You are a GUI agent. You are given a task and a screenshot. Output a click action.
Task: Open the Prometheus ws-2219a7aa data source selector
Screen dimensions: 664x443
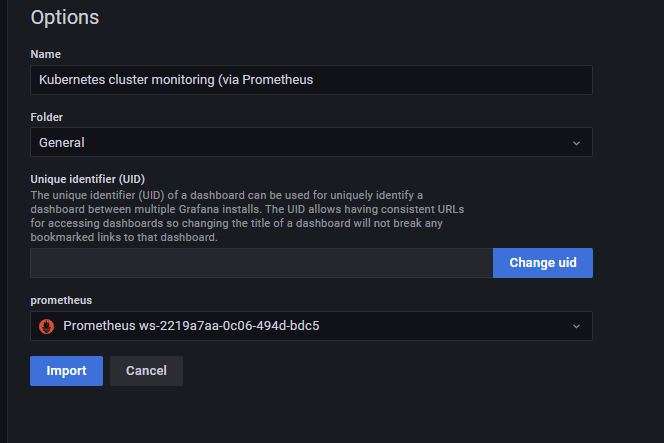pyautogui.click(x=310, y=326)
